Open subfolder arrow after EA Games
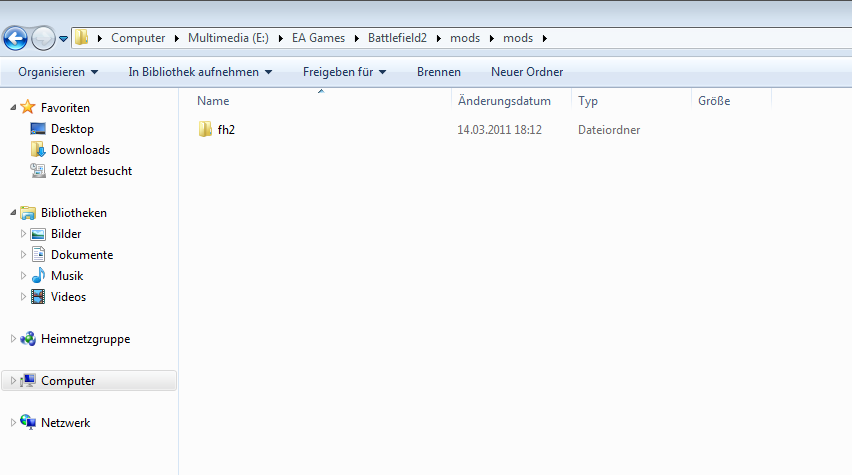The height and width of the screenshot is (475, 852). (x=356, y=38)
